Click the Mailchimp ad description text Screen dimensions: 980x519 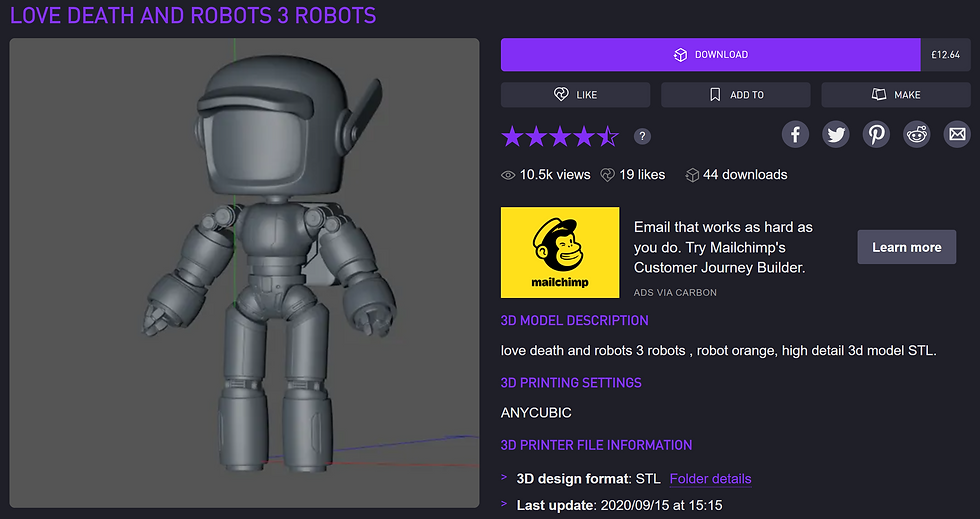tap(723, 247)
